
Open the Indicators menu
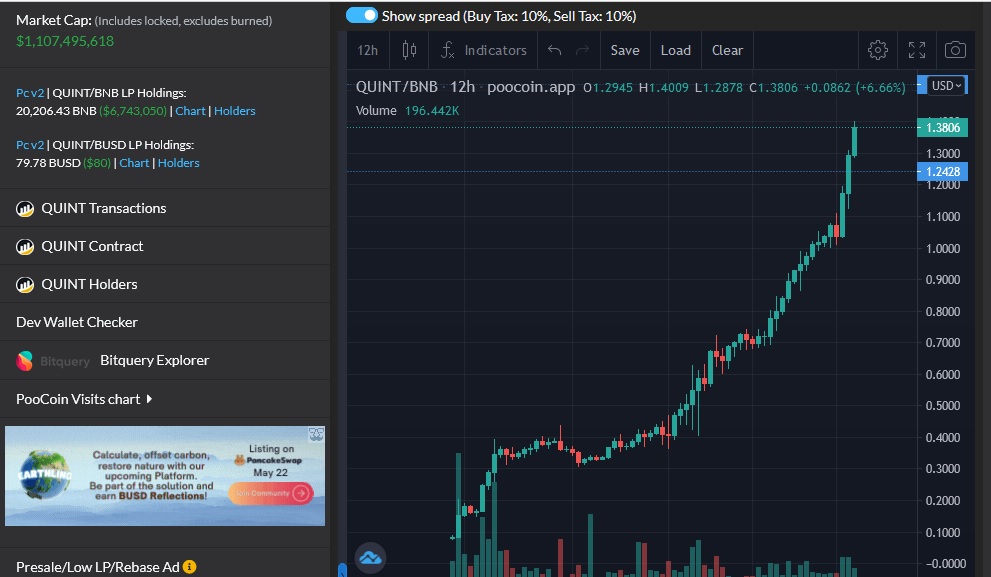[x=484, y=51]
